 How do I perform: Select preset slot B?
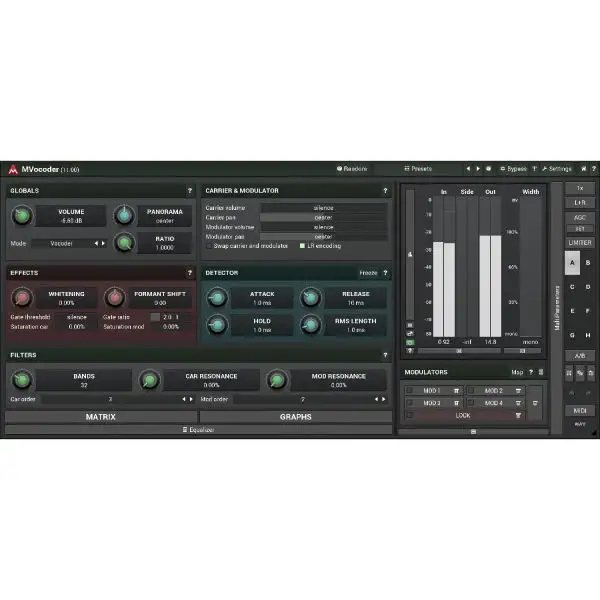588,263
